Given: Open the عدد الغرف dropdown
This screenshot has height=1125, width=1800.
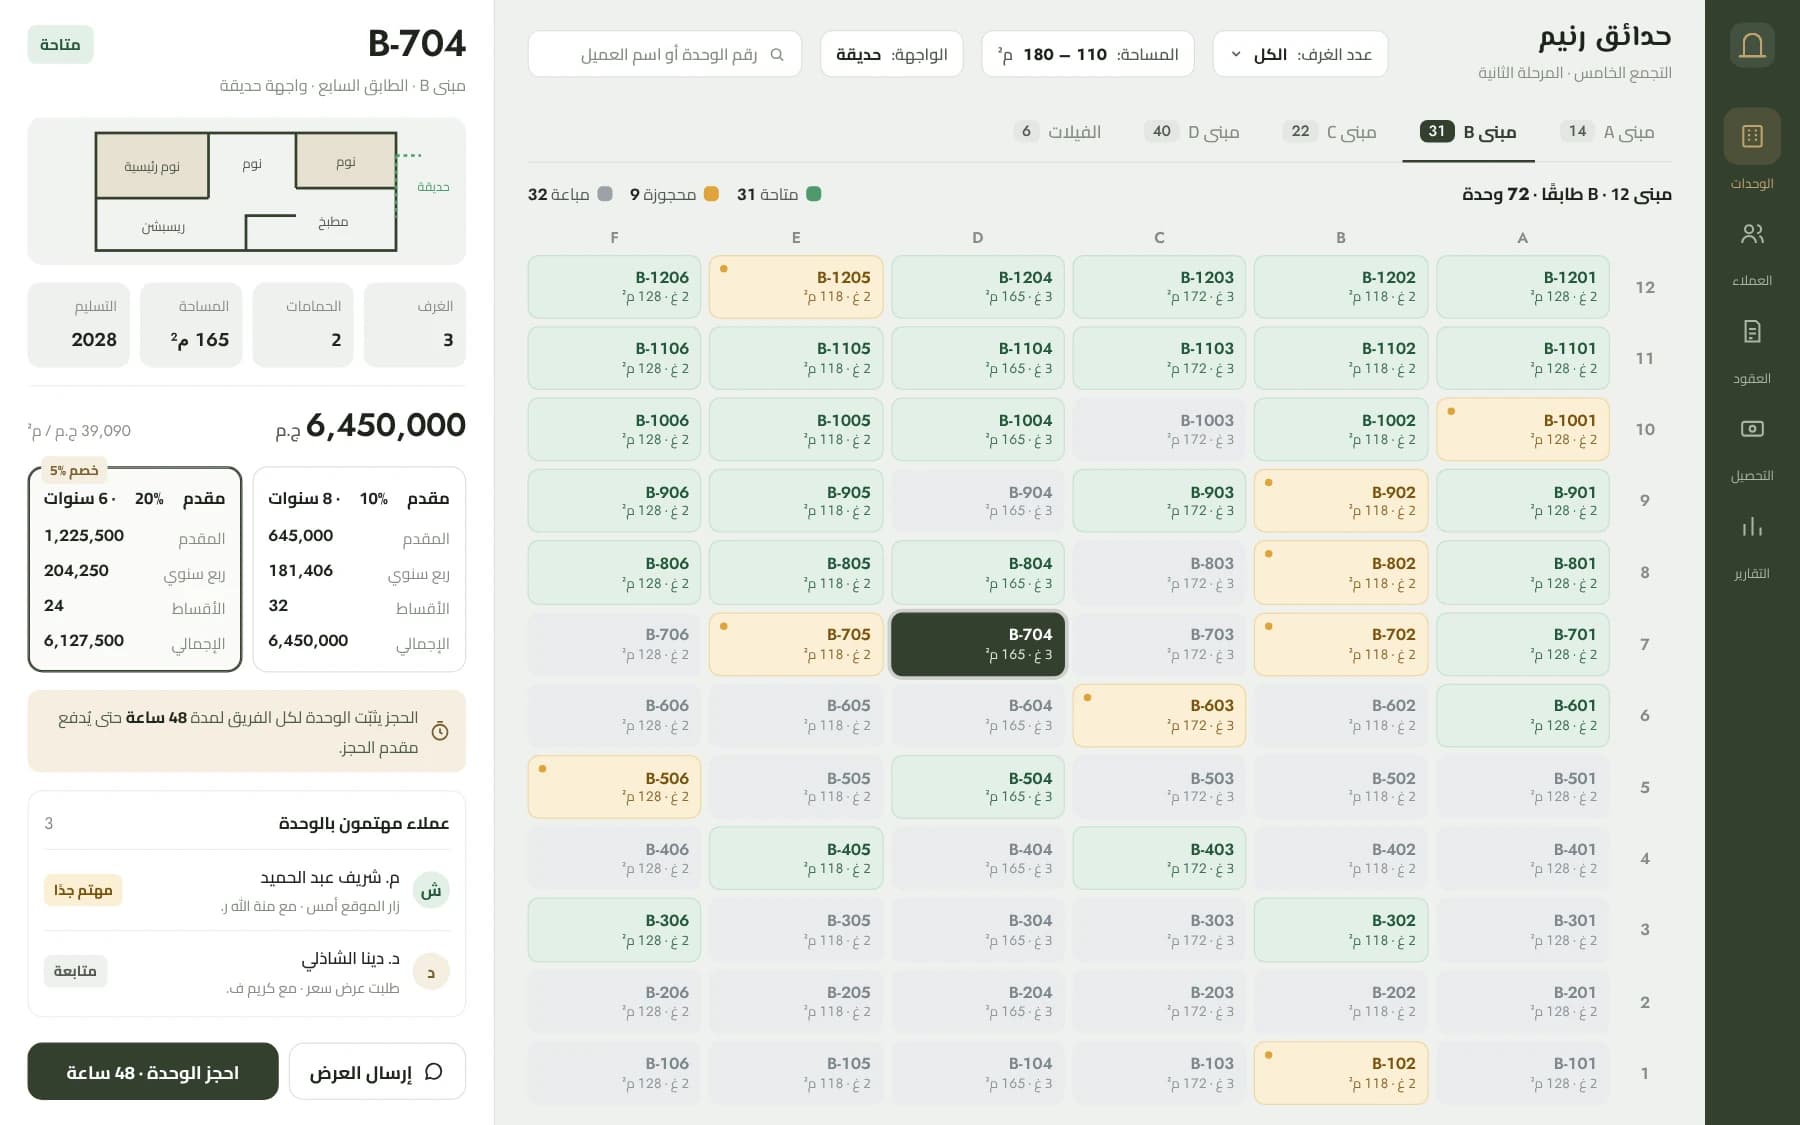Looking at the screenshot, I should tap(1300, 54).
